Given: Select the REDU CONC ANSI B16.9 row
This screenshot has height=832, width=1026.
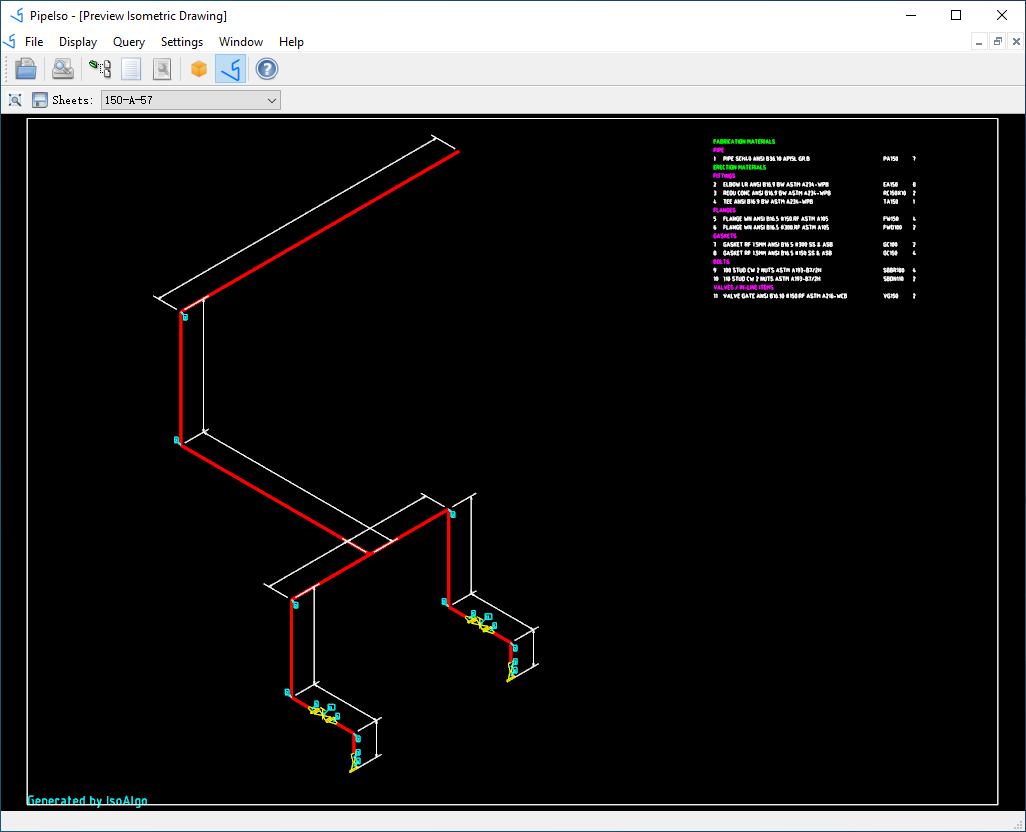Looking at the screenshot, I should click(814, 193).
